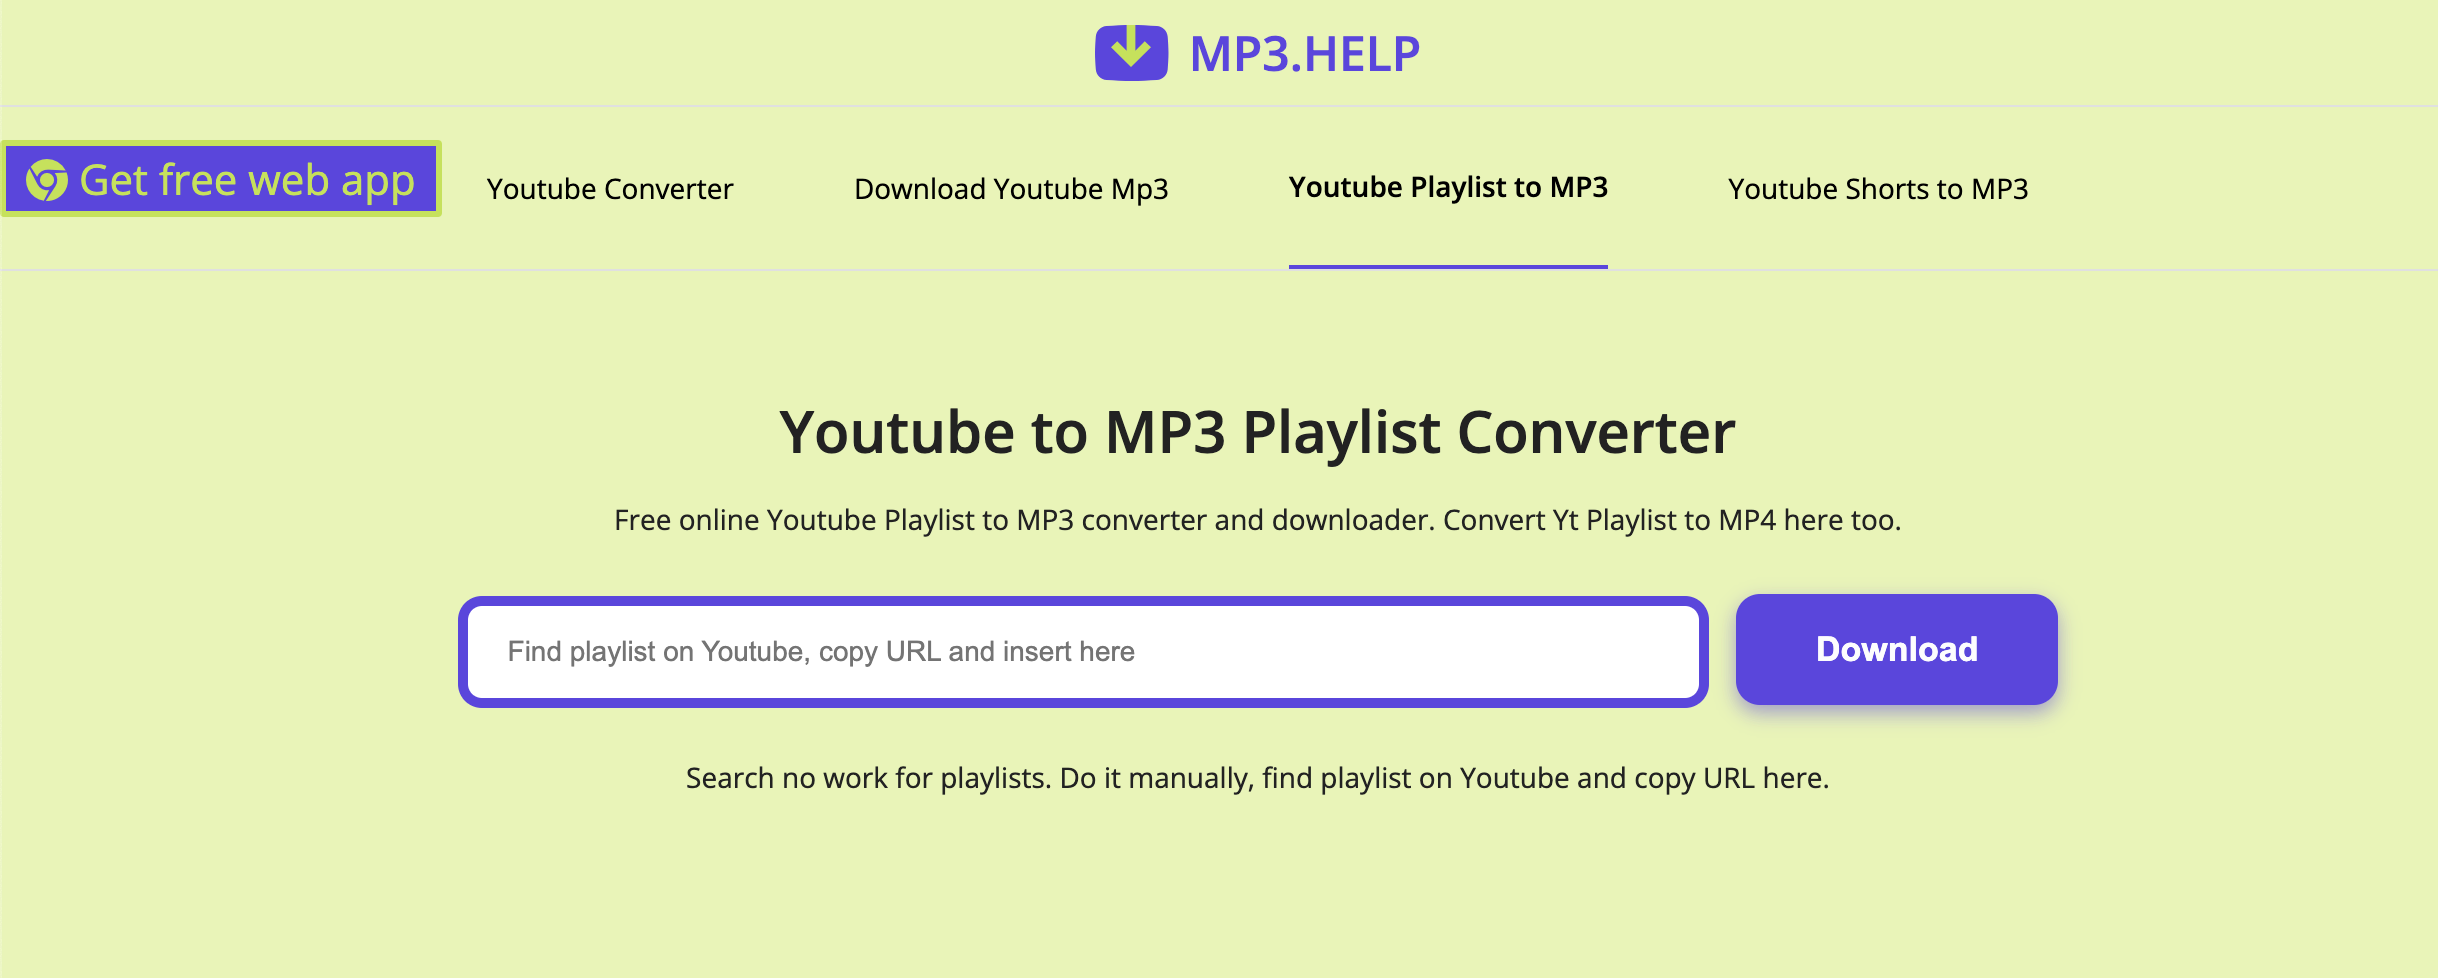Click the MP3.HELP download arrow logo icon
This screenshot has height=978, width=2438.
[1131, 52]
